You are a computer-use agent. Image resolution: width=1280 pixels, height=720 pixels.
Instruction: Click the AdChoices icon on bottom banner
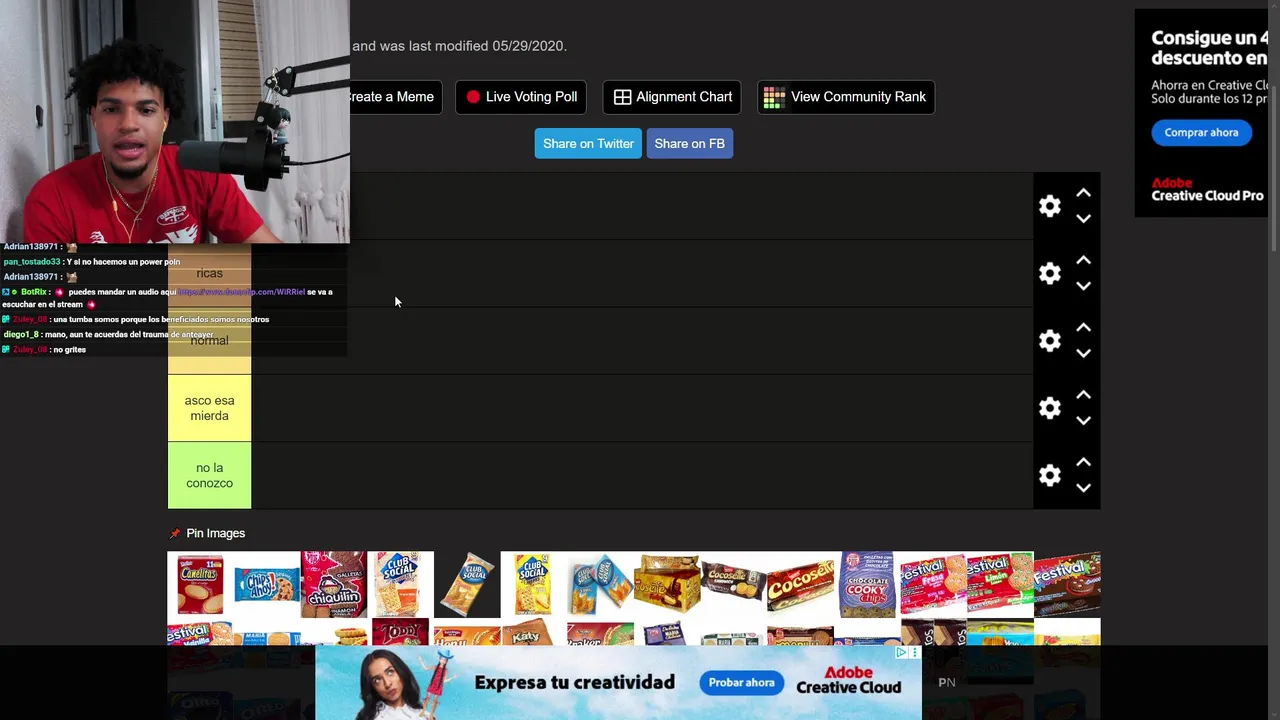(x=901, y=652)
